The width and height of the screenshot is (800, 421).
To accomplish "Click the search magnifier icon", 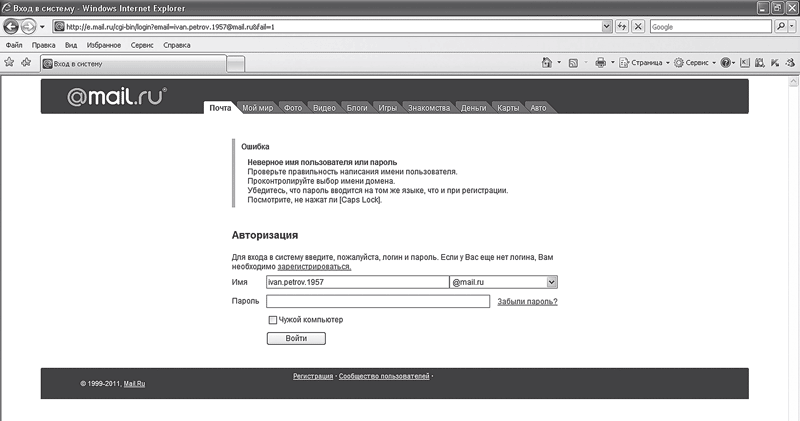I will [x=780, y=27].
